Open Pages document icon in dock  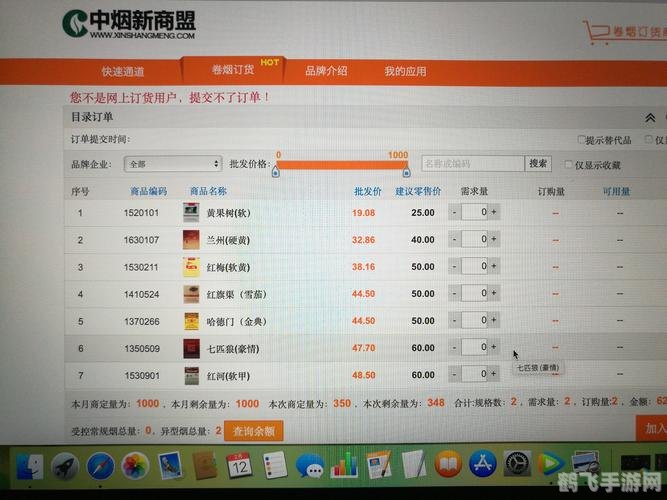tap(378, 464)
